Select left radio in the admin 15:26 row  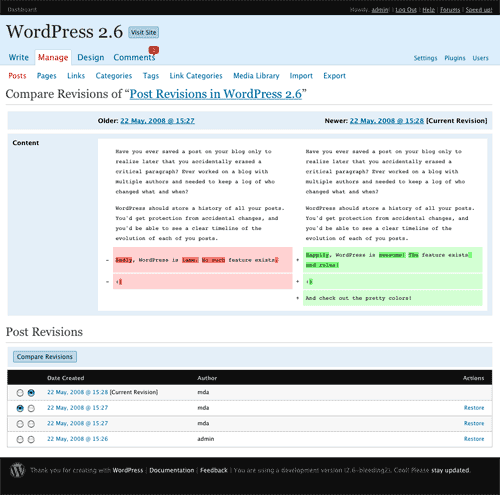coord(20,440)
